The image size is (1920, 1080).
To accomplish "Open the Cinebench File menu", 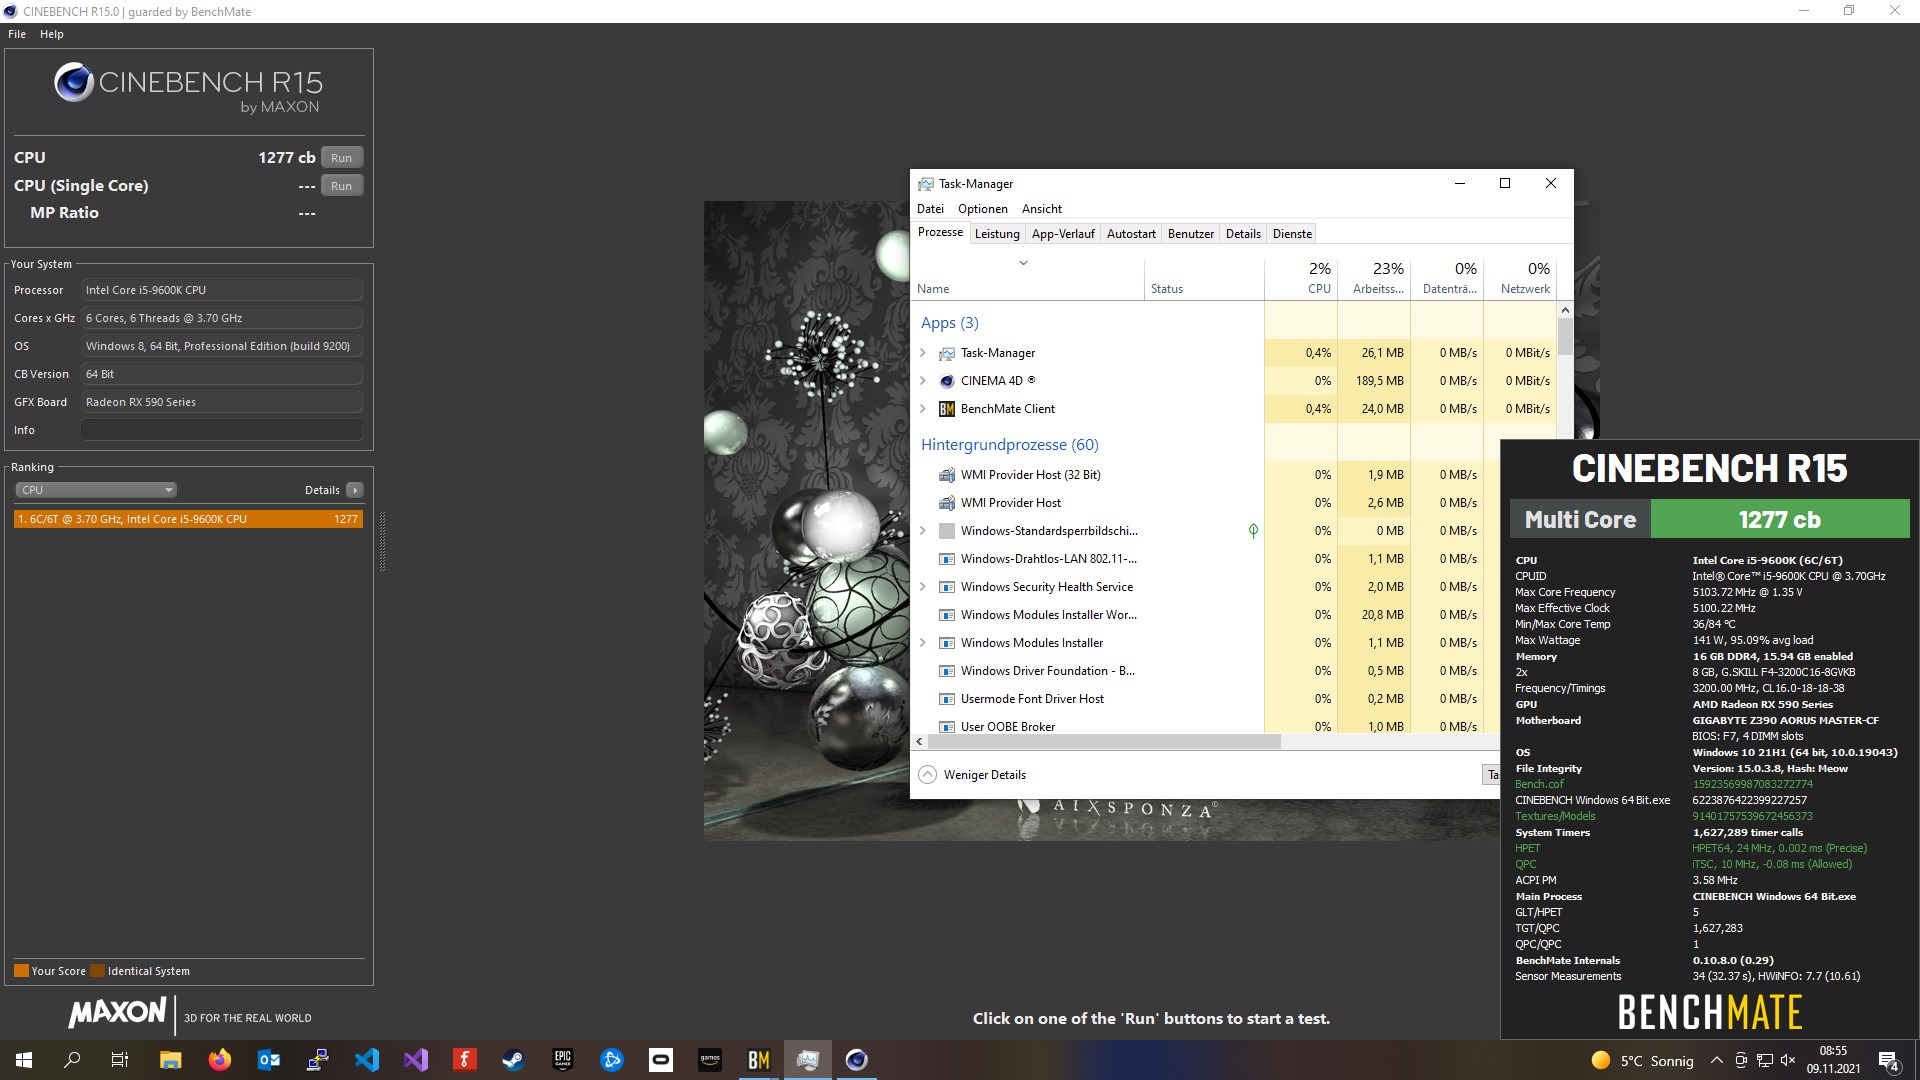I will coord(17,34).
